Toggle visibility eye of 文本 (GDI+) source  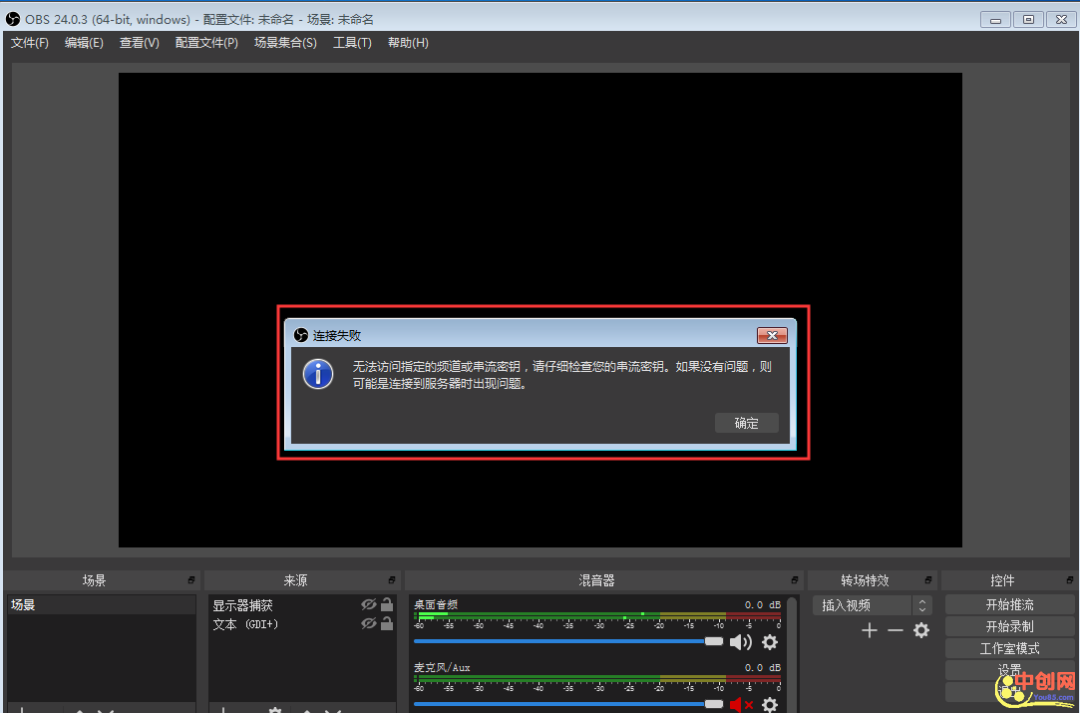tap(368, 624)
